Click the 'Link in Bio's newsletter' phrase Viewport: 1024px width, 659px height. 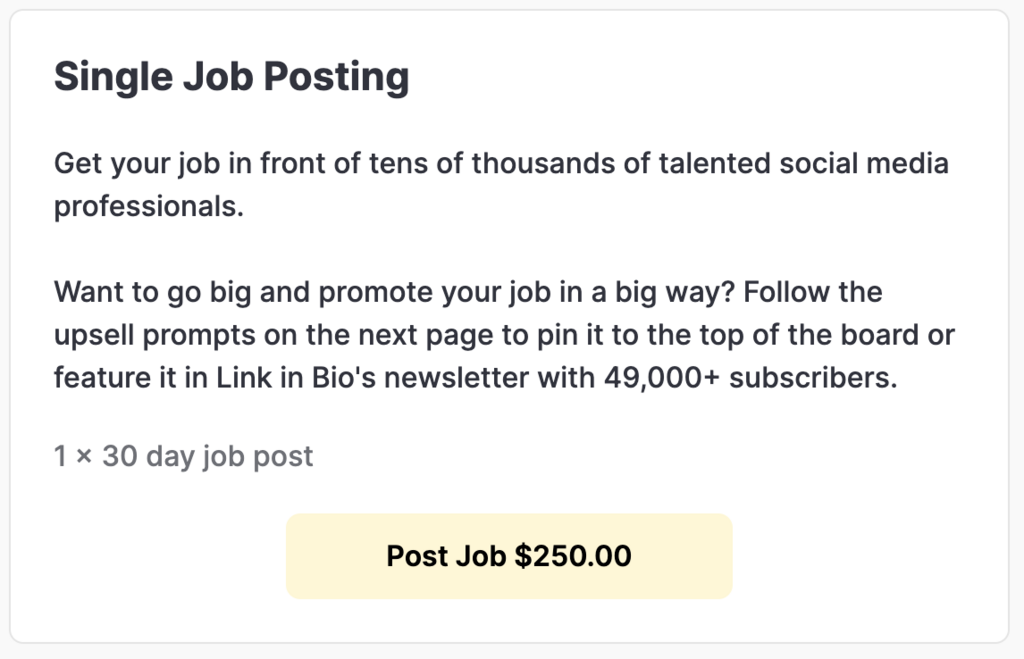tap(372, 378)
